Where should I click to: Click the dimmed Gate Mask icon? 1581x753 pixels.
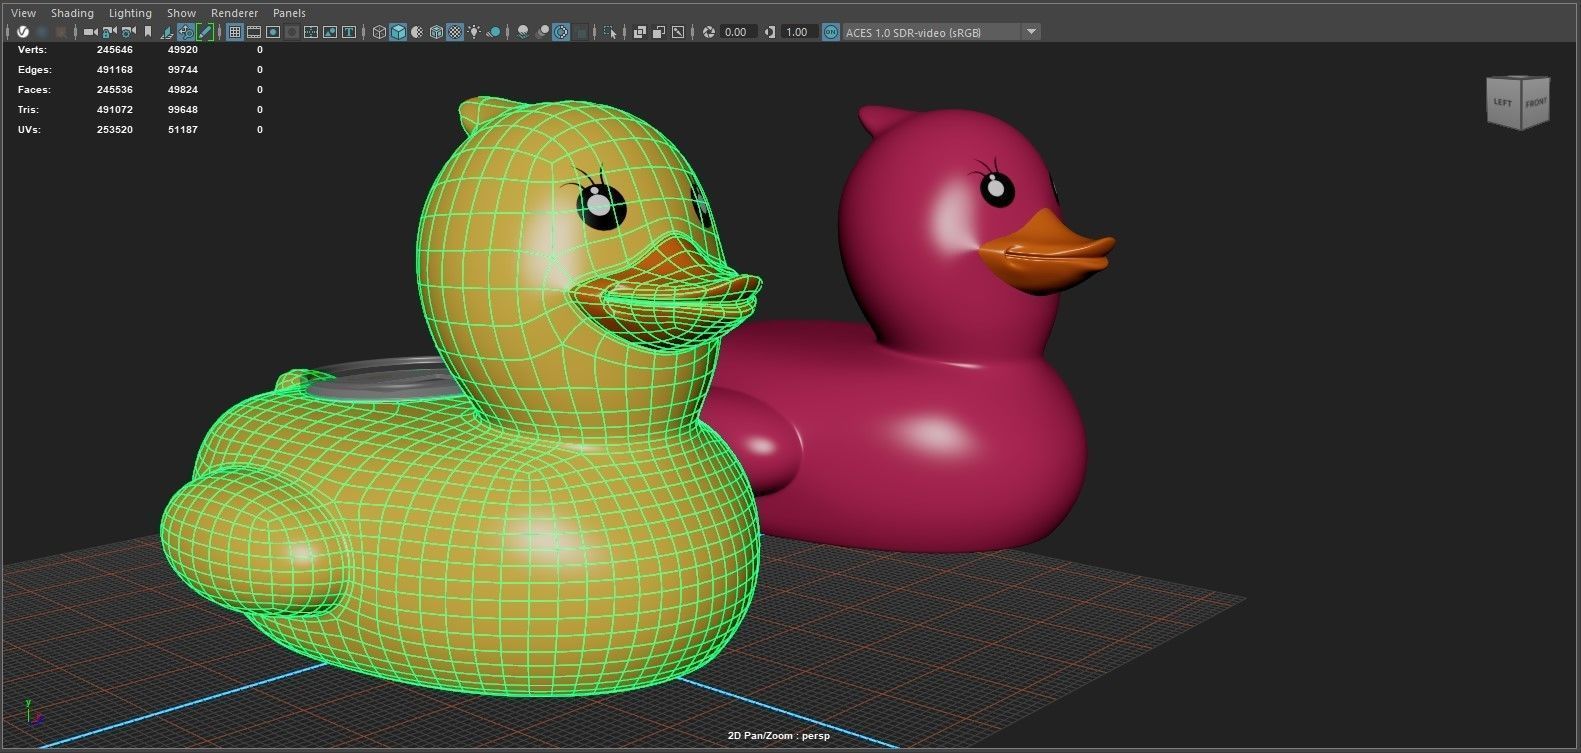click(x=292, y=32)
